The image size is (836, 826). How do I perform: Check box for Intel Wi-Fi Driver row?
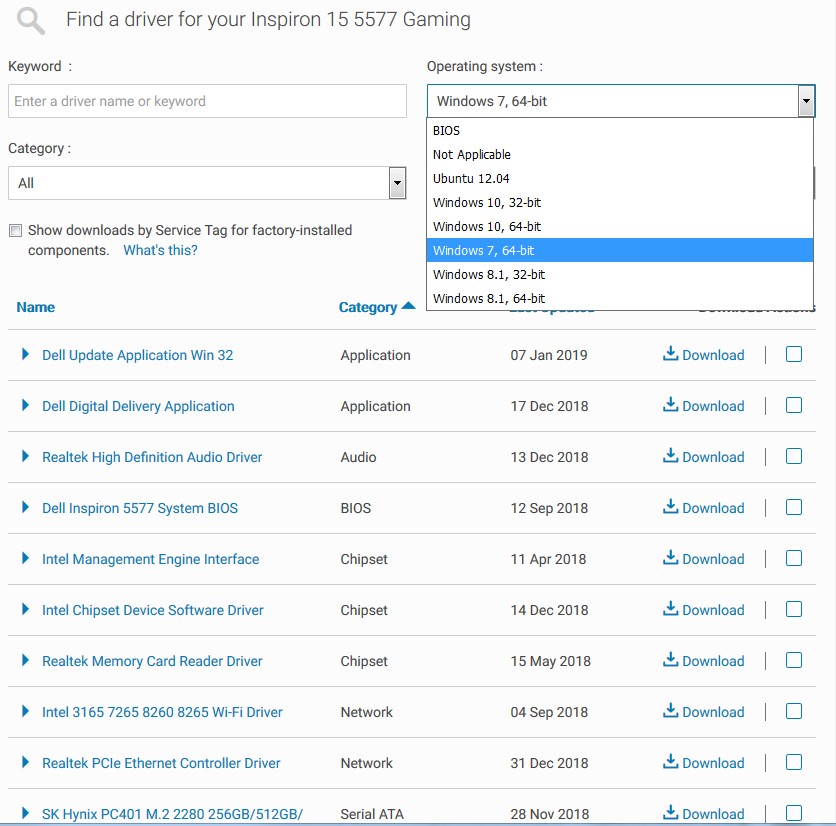tap(794, 711)
